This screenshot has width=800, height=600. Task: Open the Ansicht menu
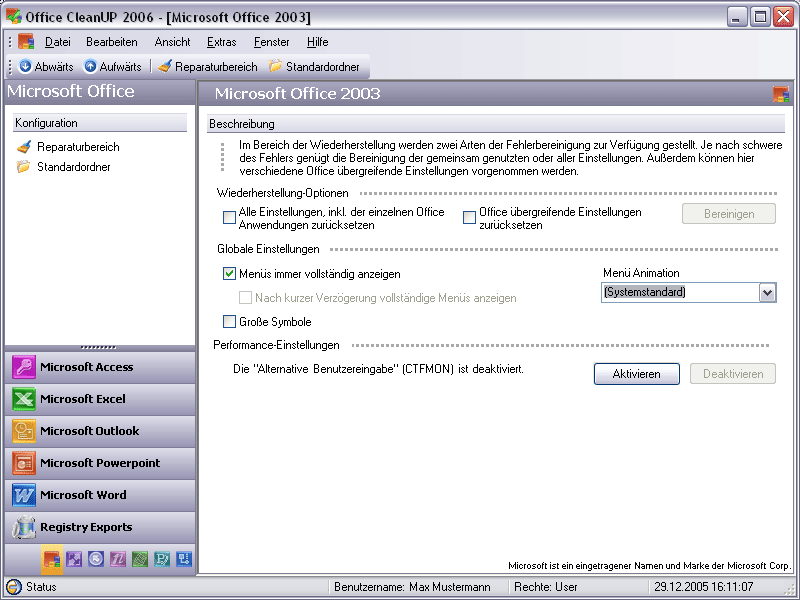click(172, 42)
